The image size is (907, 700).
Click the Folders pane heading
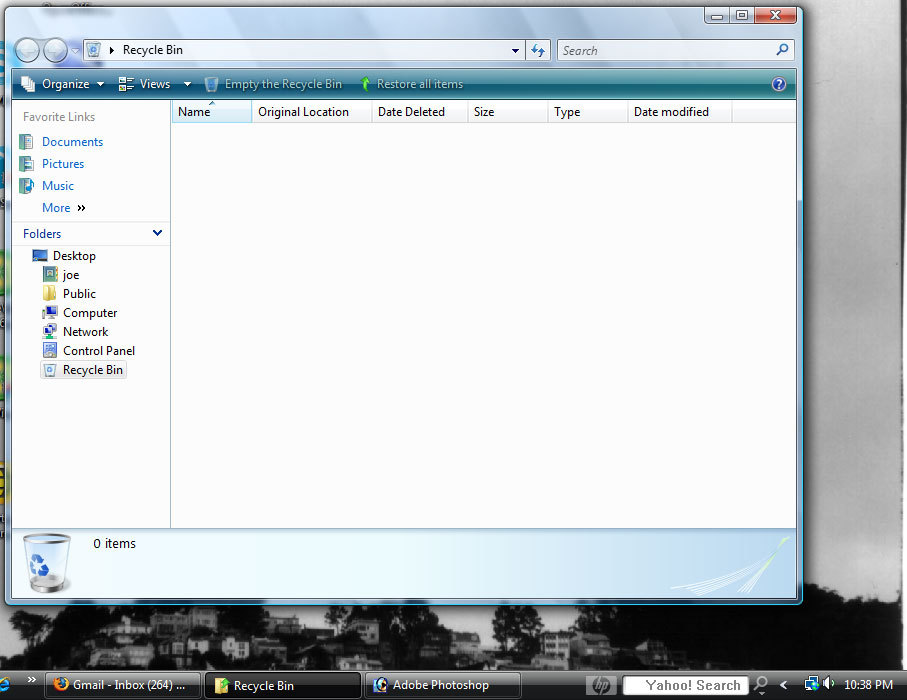tap(42, 234)
